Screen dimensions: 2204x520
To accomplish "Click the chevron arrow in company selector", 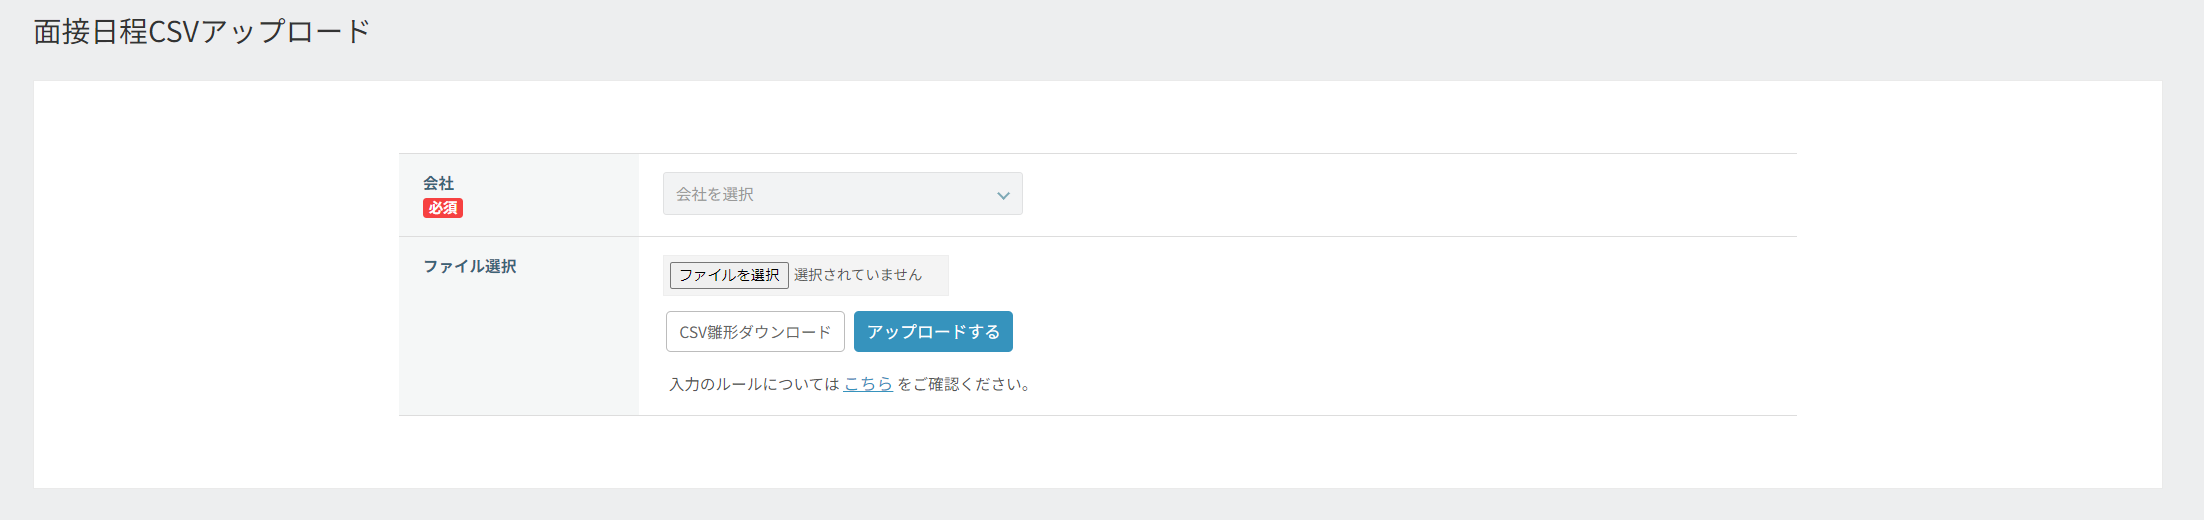I will click(1003, 195).
